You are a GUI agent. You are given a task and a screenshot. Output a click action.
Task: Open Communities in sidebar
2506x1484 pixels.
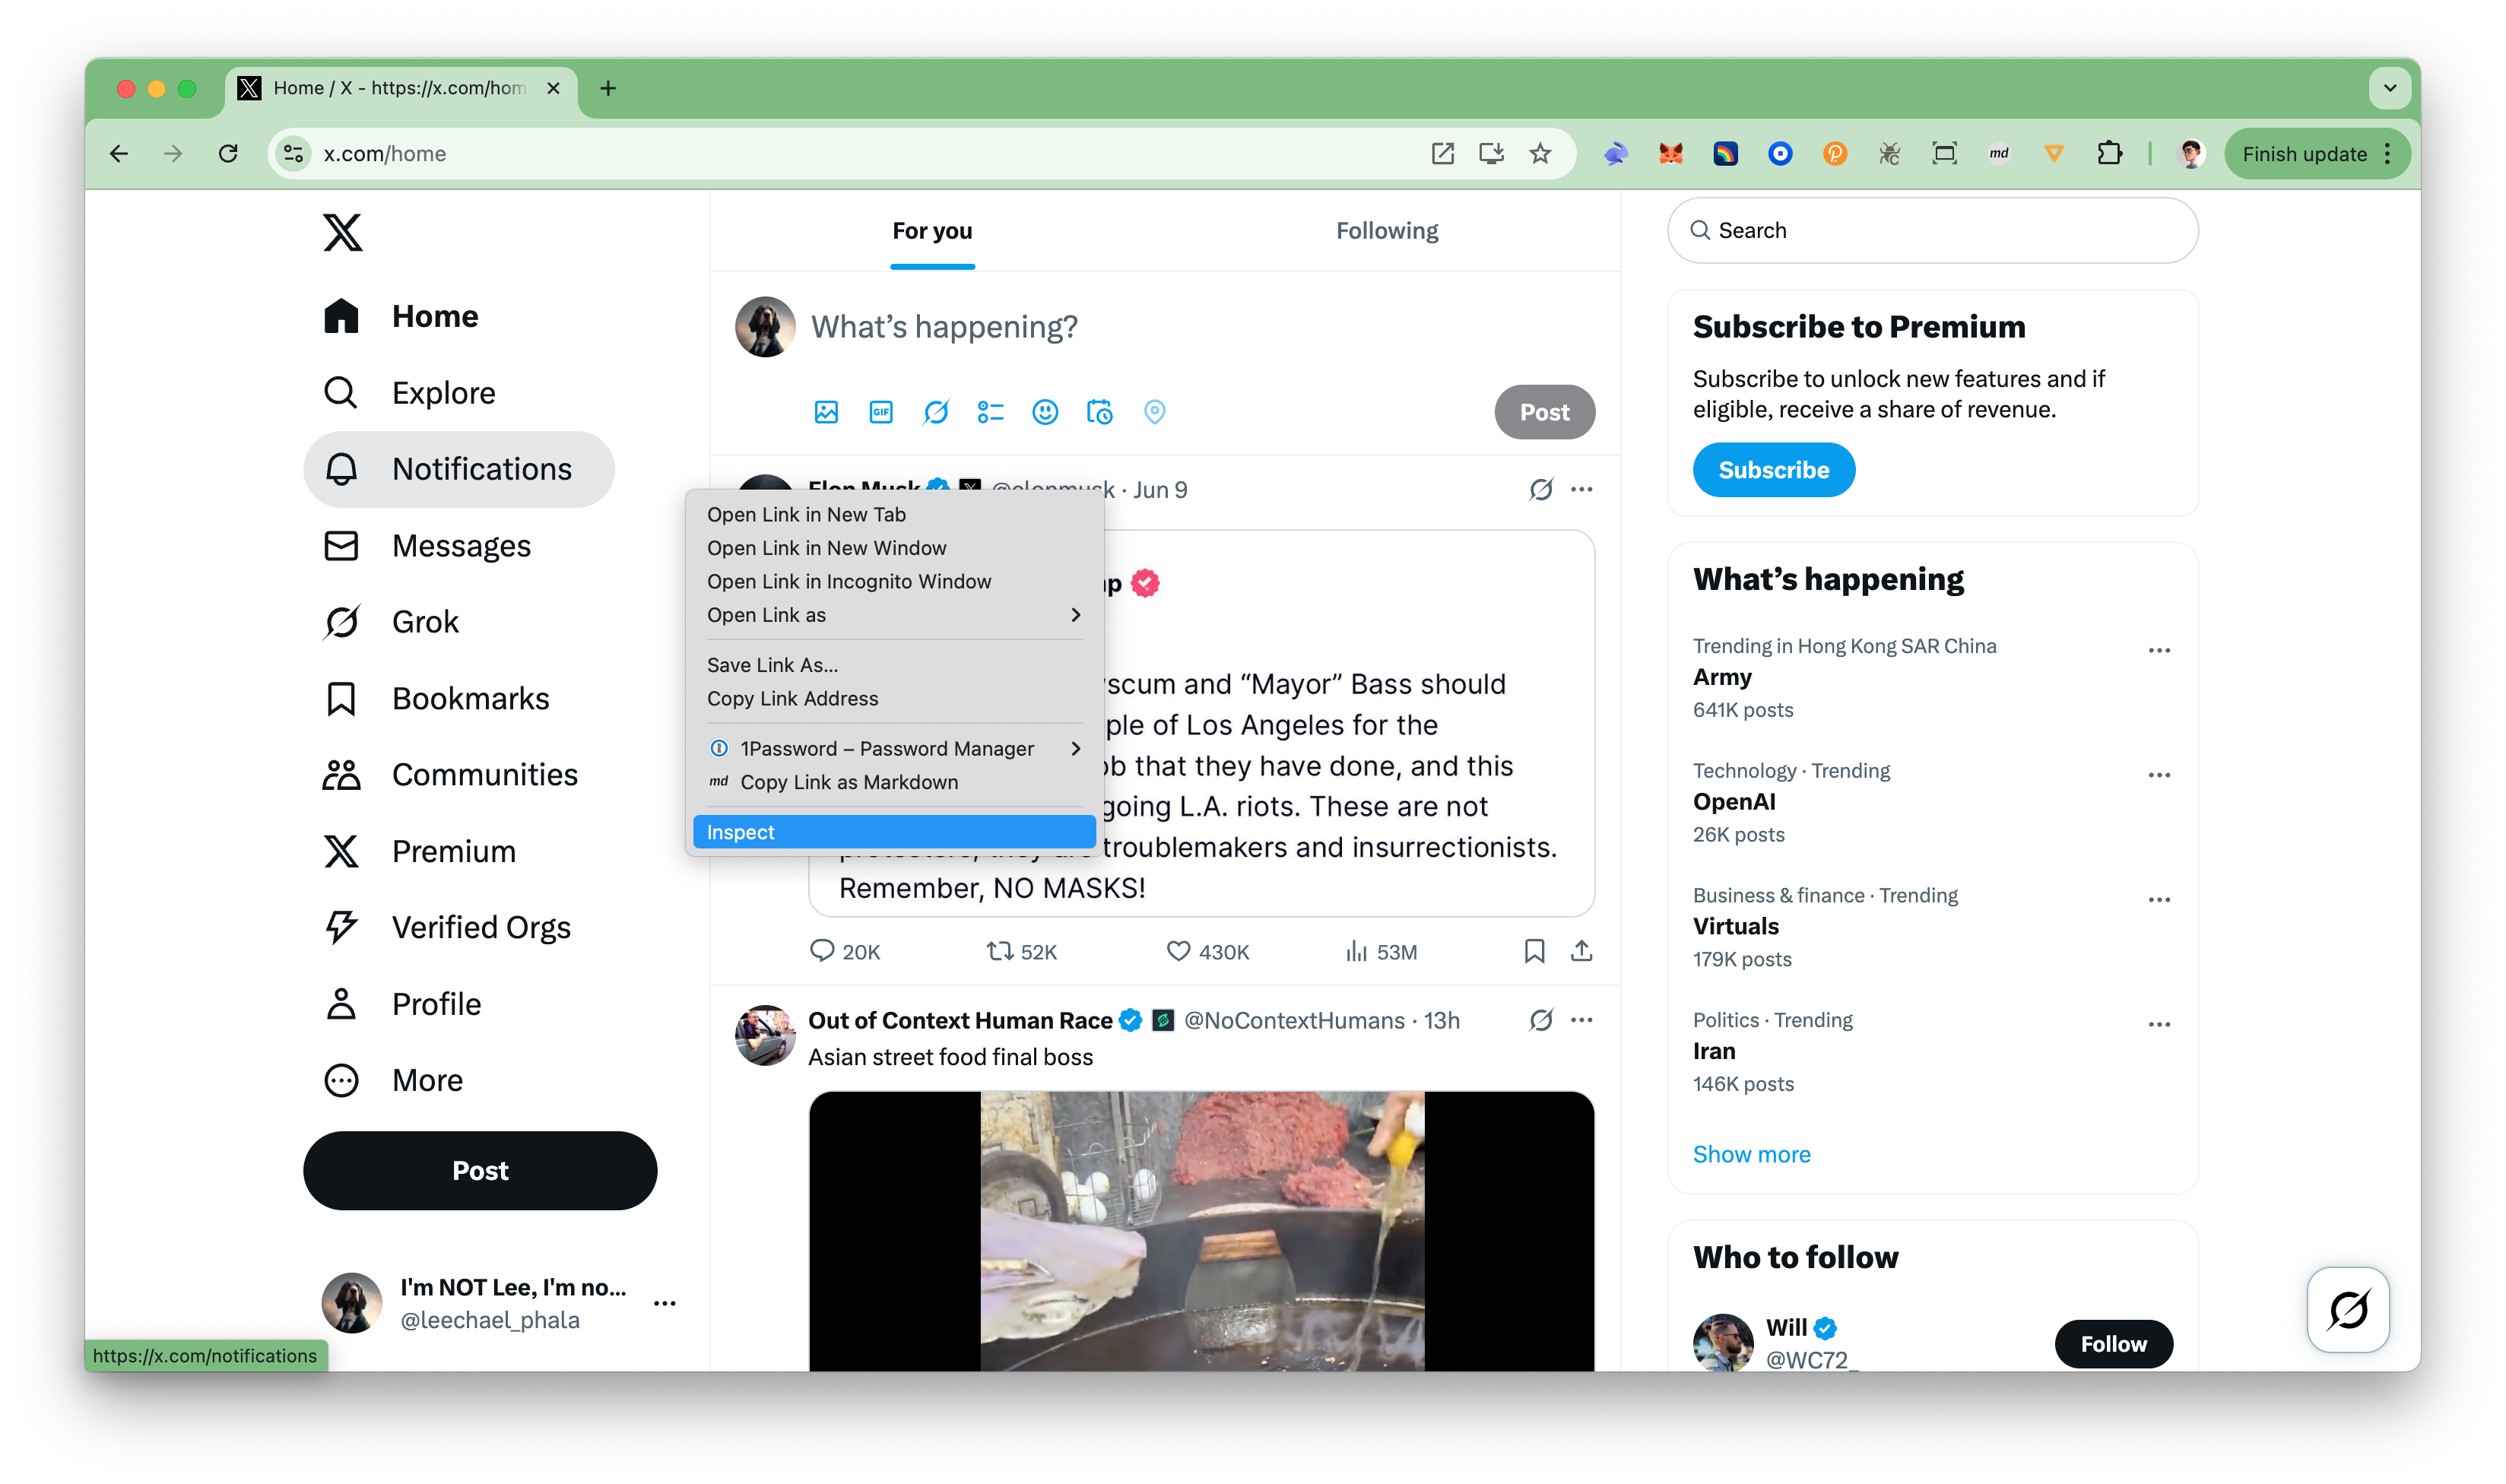click(450, 774)
